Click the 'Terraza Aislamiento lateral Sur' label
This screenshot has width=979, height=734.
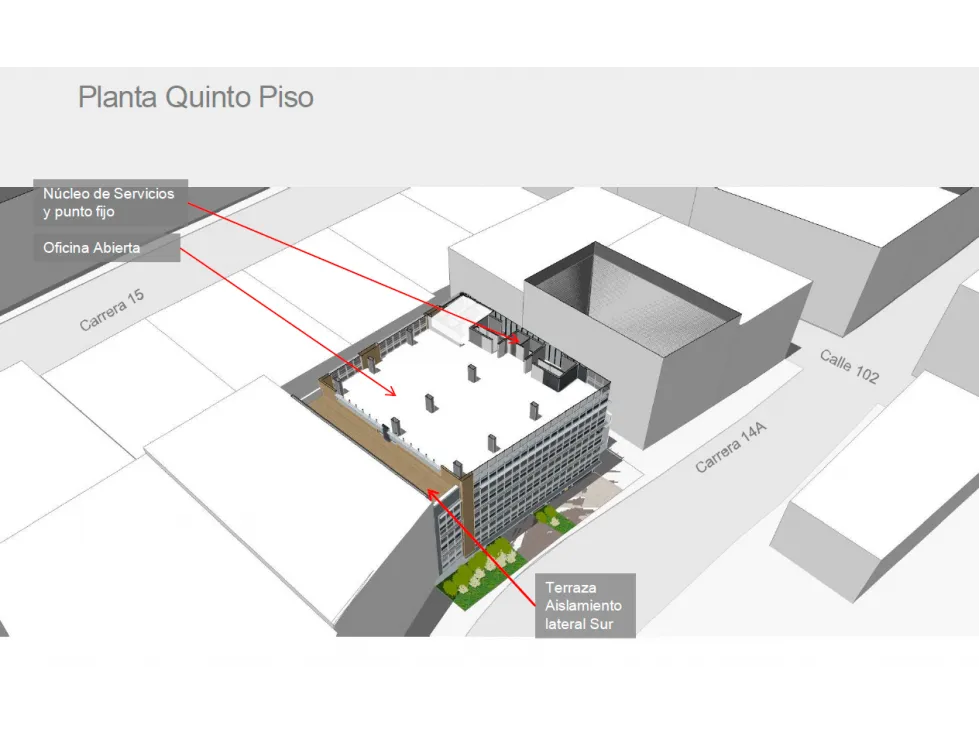[585, 605]
